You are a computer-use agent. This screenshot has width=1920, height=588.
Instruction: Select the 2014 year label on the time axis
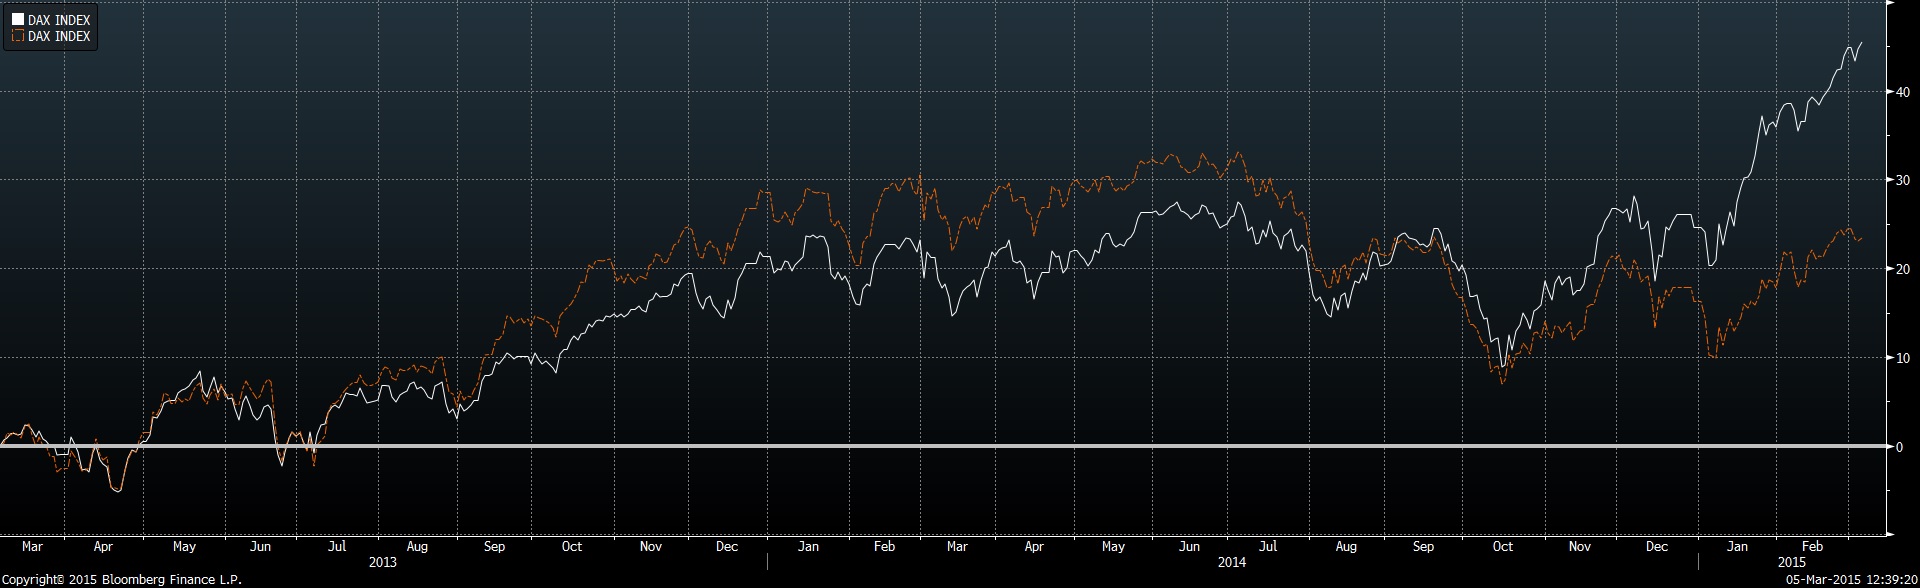[1231, 562]
